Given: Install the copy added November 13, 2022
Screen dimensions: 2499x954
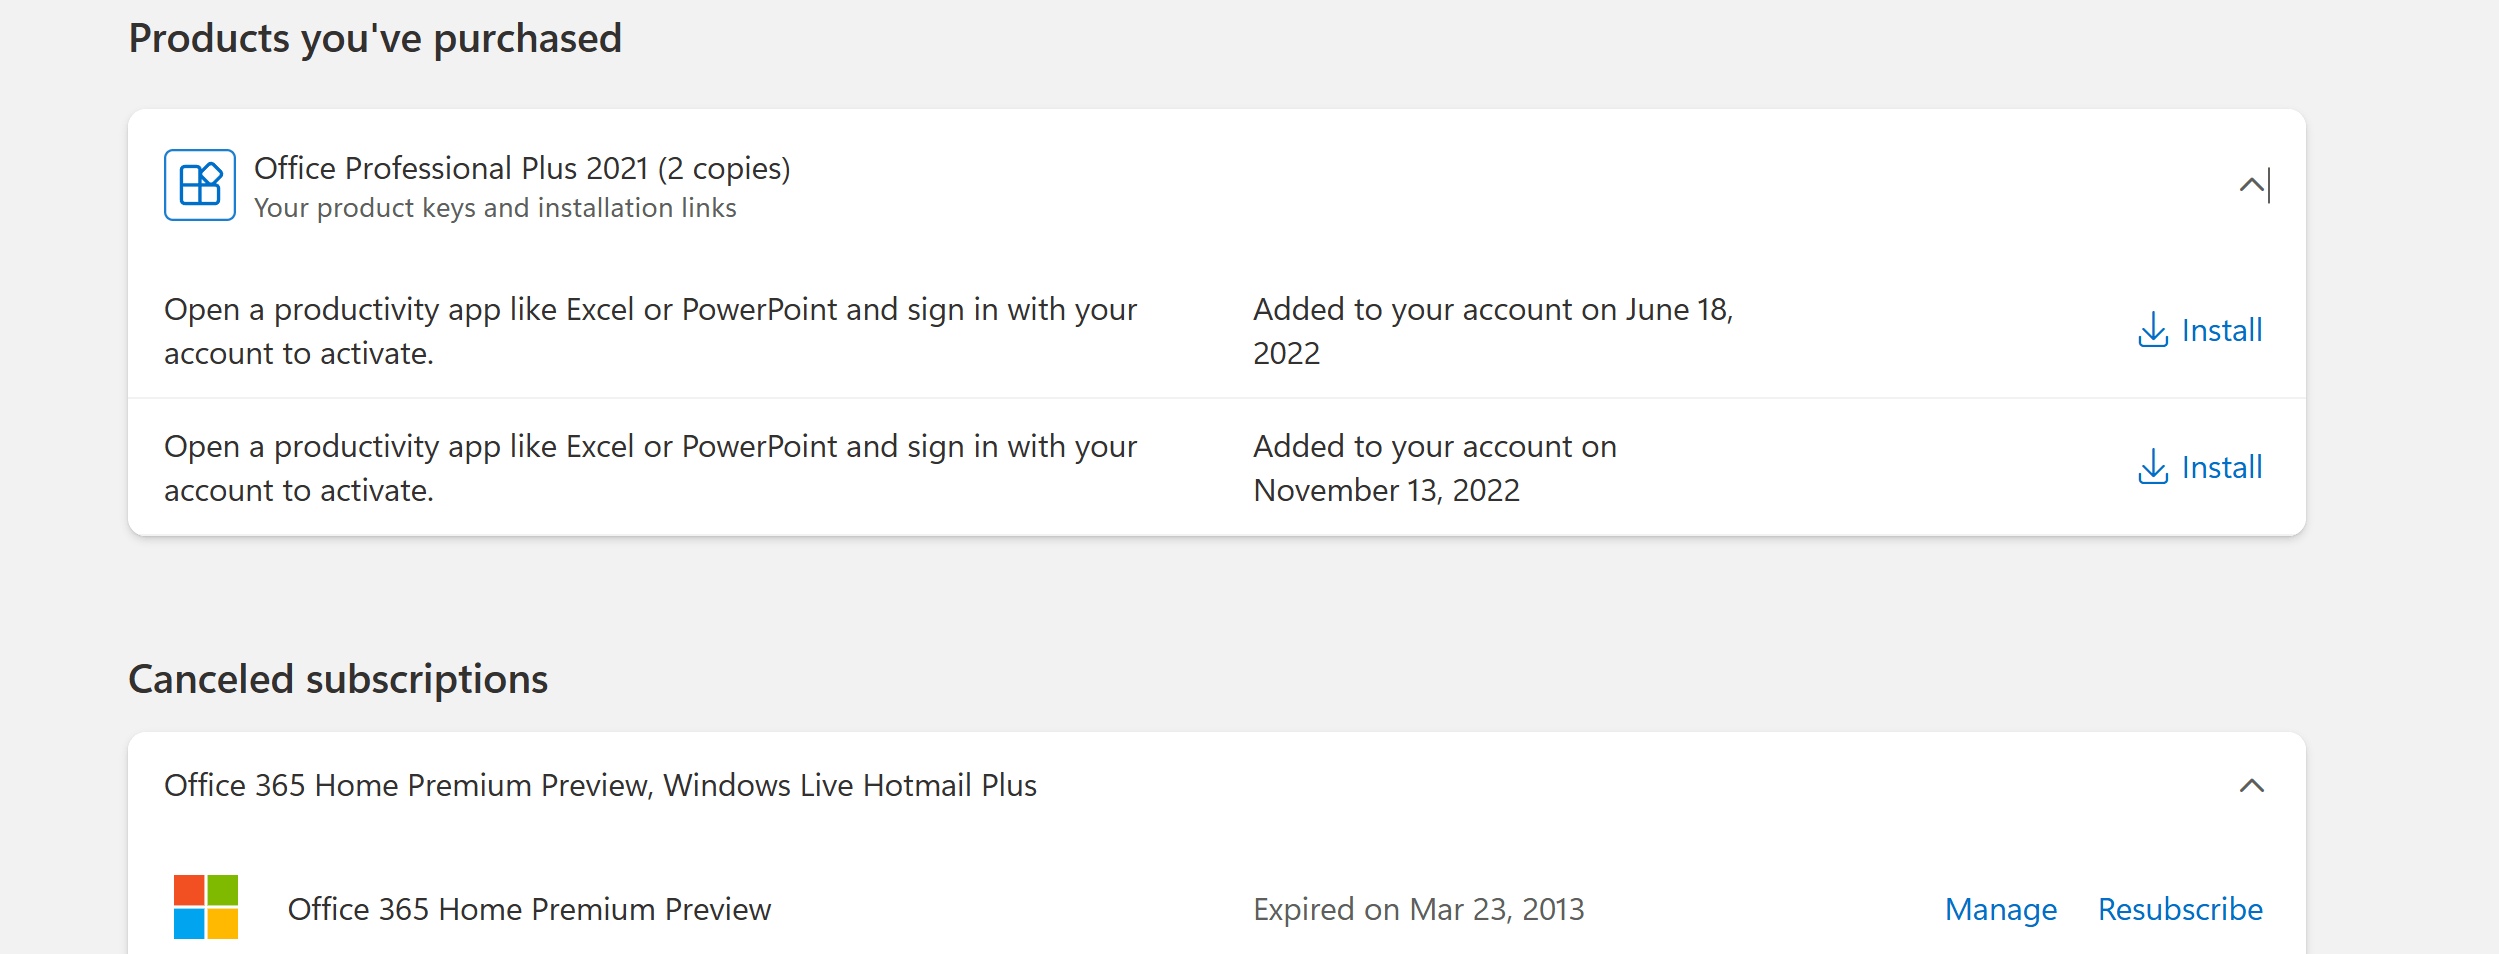Looking at the screenshot, I should pyautogui.click(x=2200, y=467).
